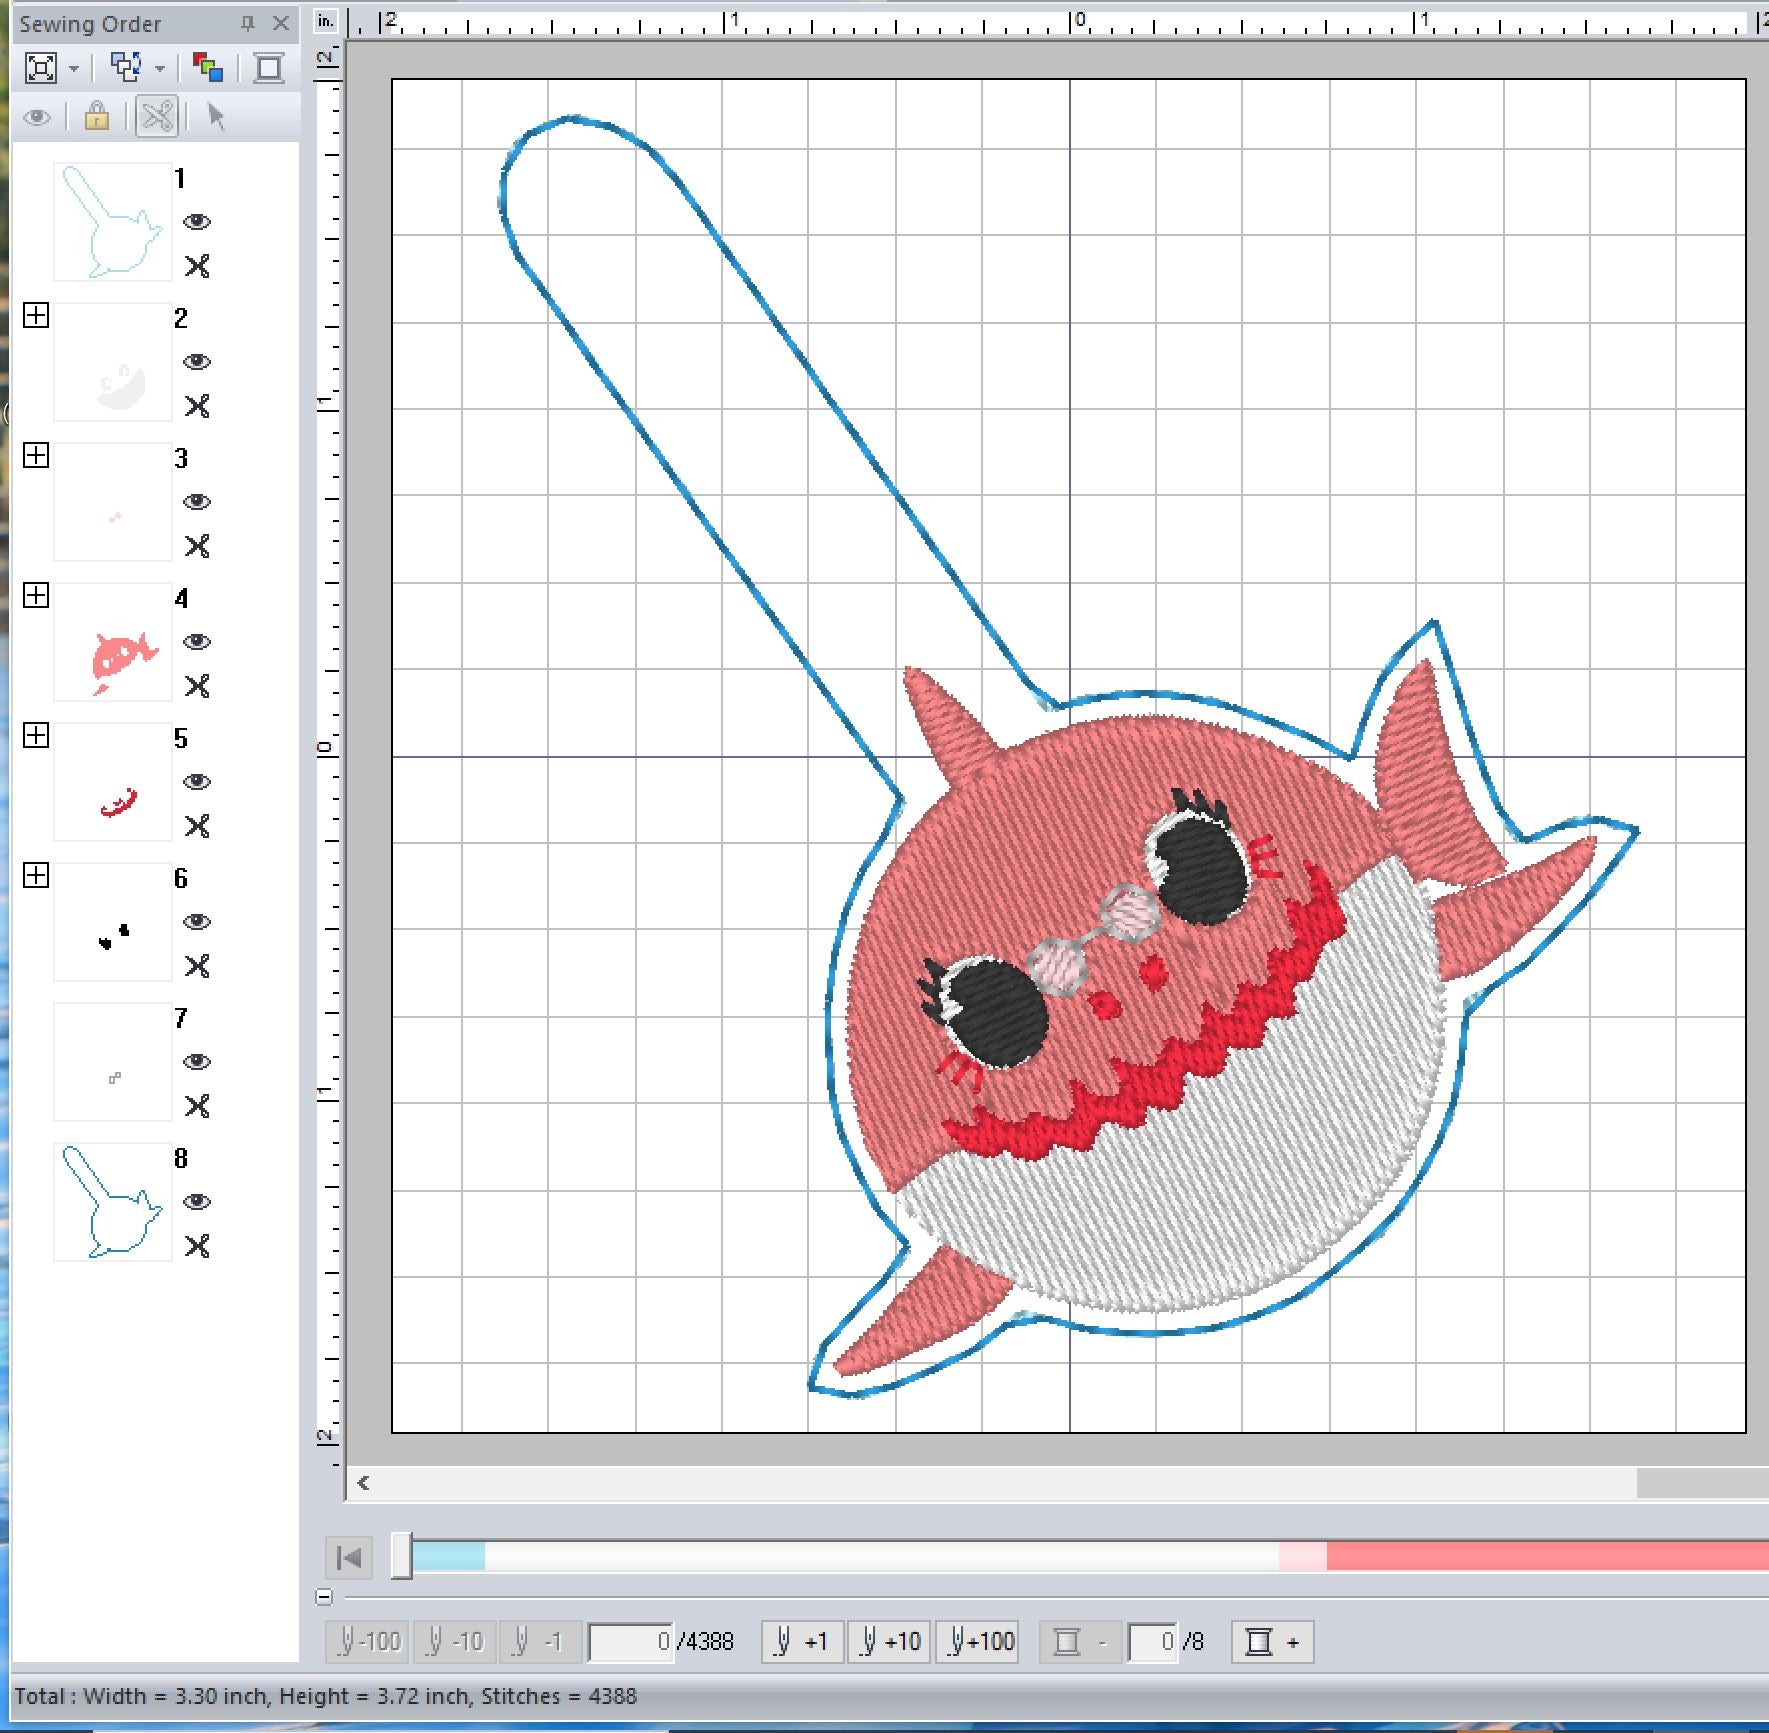Advance stitch simulator by +10 stitches
Image resolution: width=1769 pixels, height=1733 pixels.
889,1642
